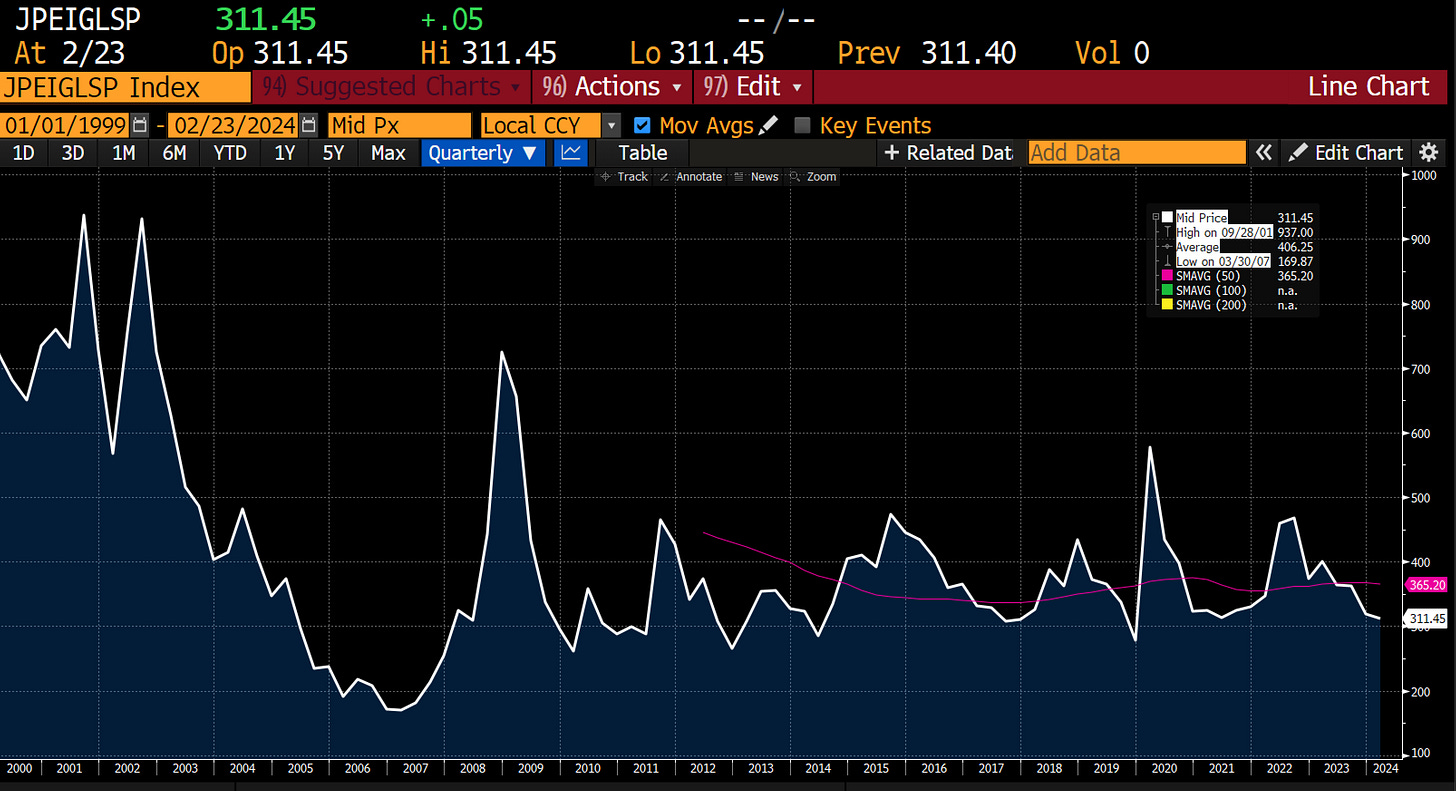Activate the Zoom magnifier icon
Screen dimensions: 1456x791
(x=795, y=176)
